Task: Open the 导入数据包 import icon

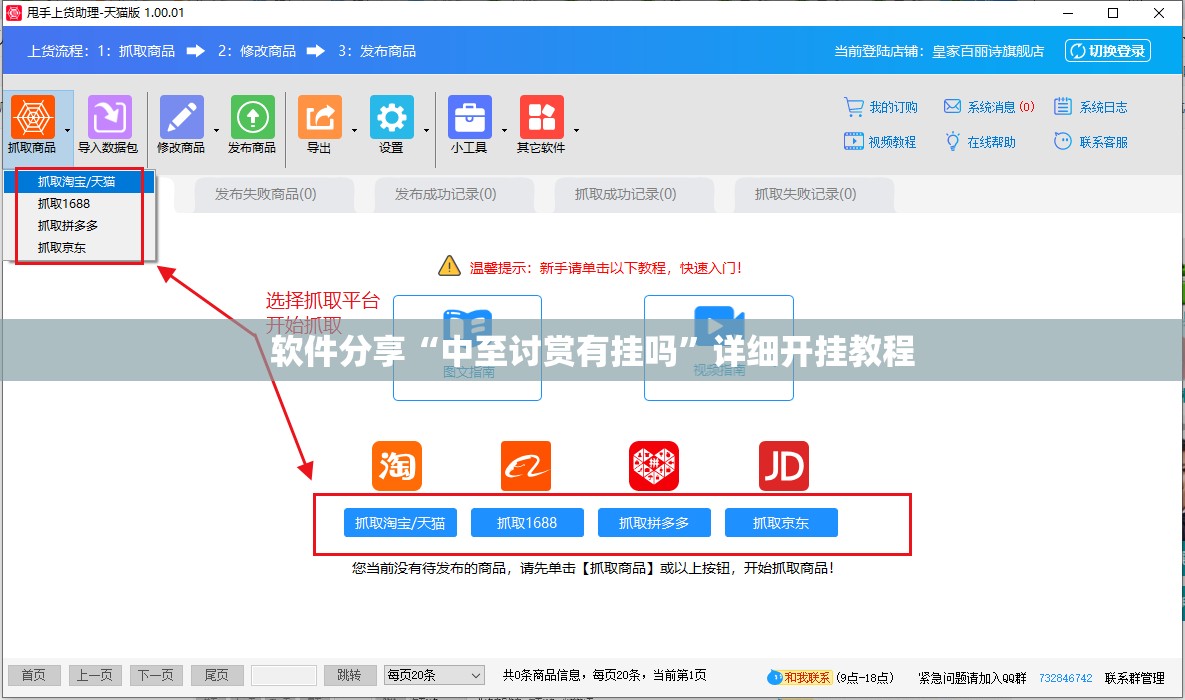Action: pyautogui.click(x=110, y=117)
